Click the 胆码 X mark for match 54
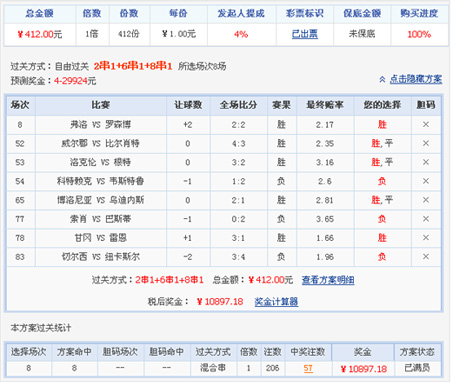The image size is (451, 382). pos(426,181)
